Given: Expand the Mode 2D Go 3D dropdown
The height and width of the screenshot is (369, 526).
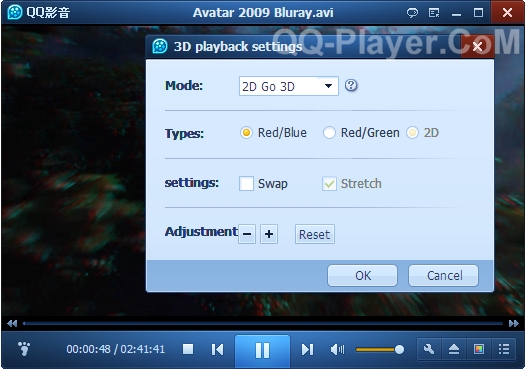Looking at the screenshot, I should point(288,86).
